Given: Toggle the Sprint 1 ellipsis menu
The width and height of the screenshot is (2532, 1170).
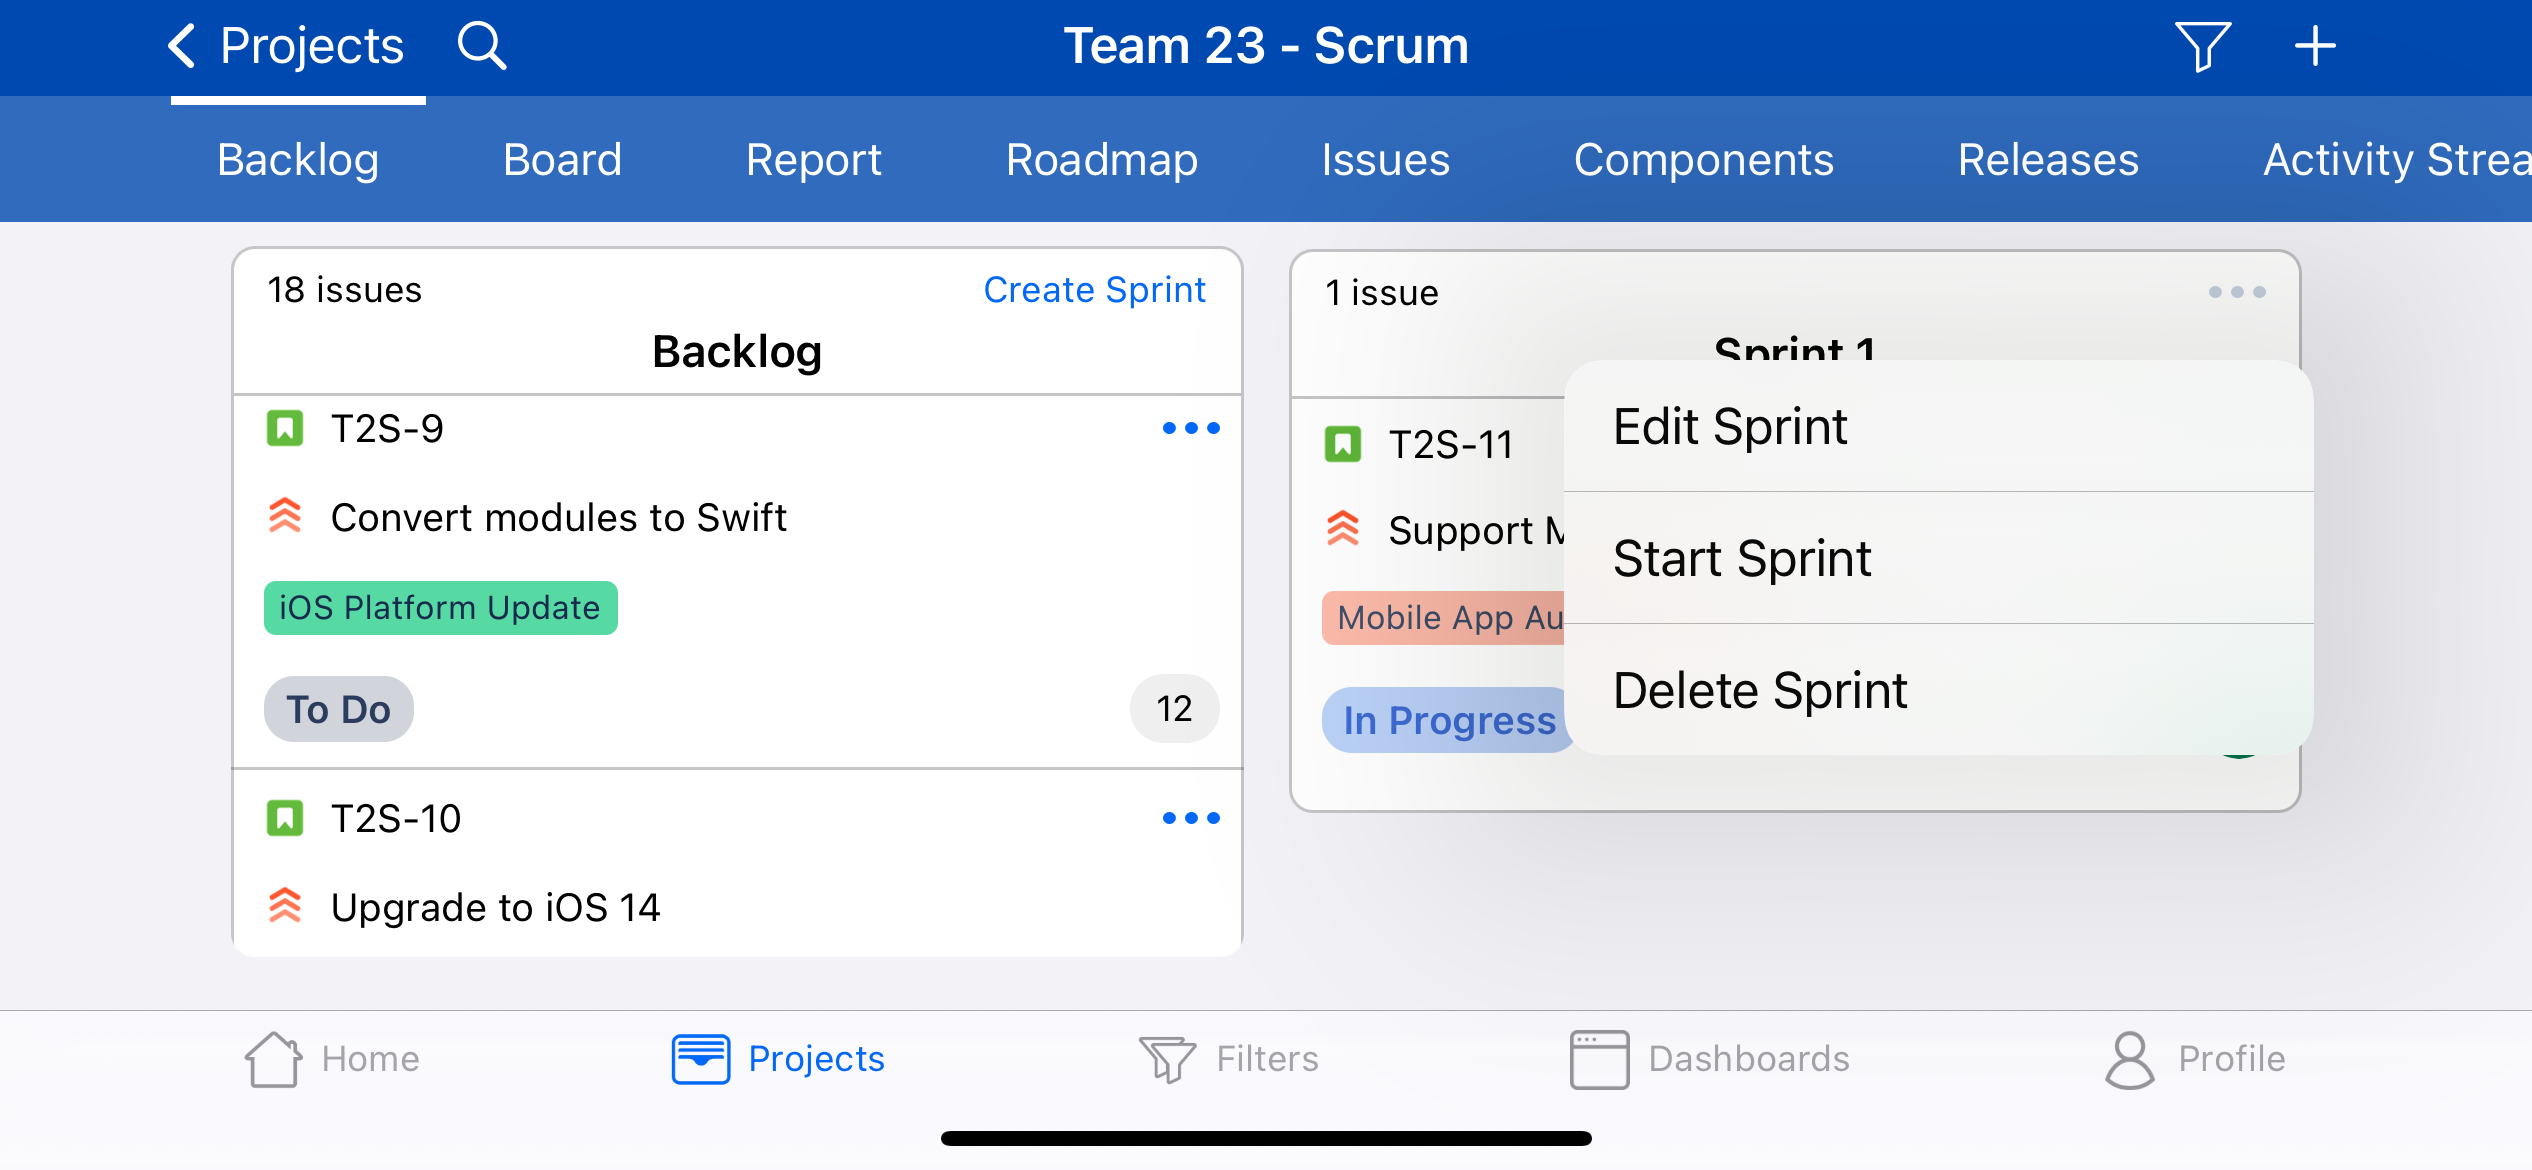Looking at the screenshot, I should [x=2236, y=292].
